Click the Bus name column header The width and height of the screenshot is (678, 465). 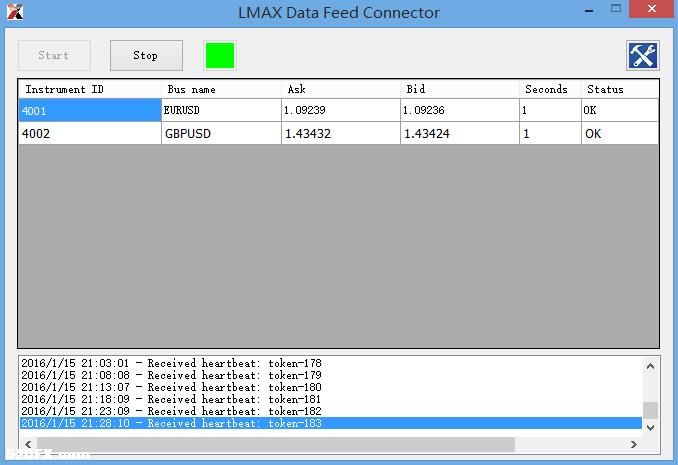pos(221,89)
